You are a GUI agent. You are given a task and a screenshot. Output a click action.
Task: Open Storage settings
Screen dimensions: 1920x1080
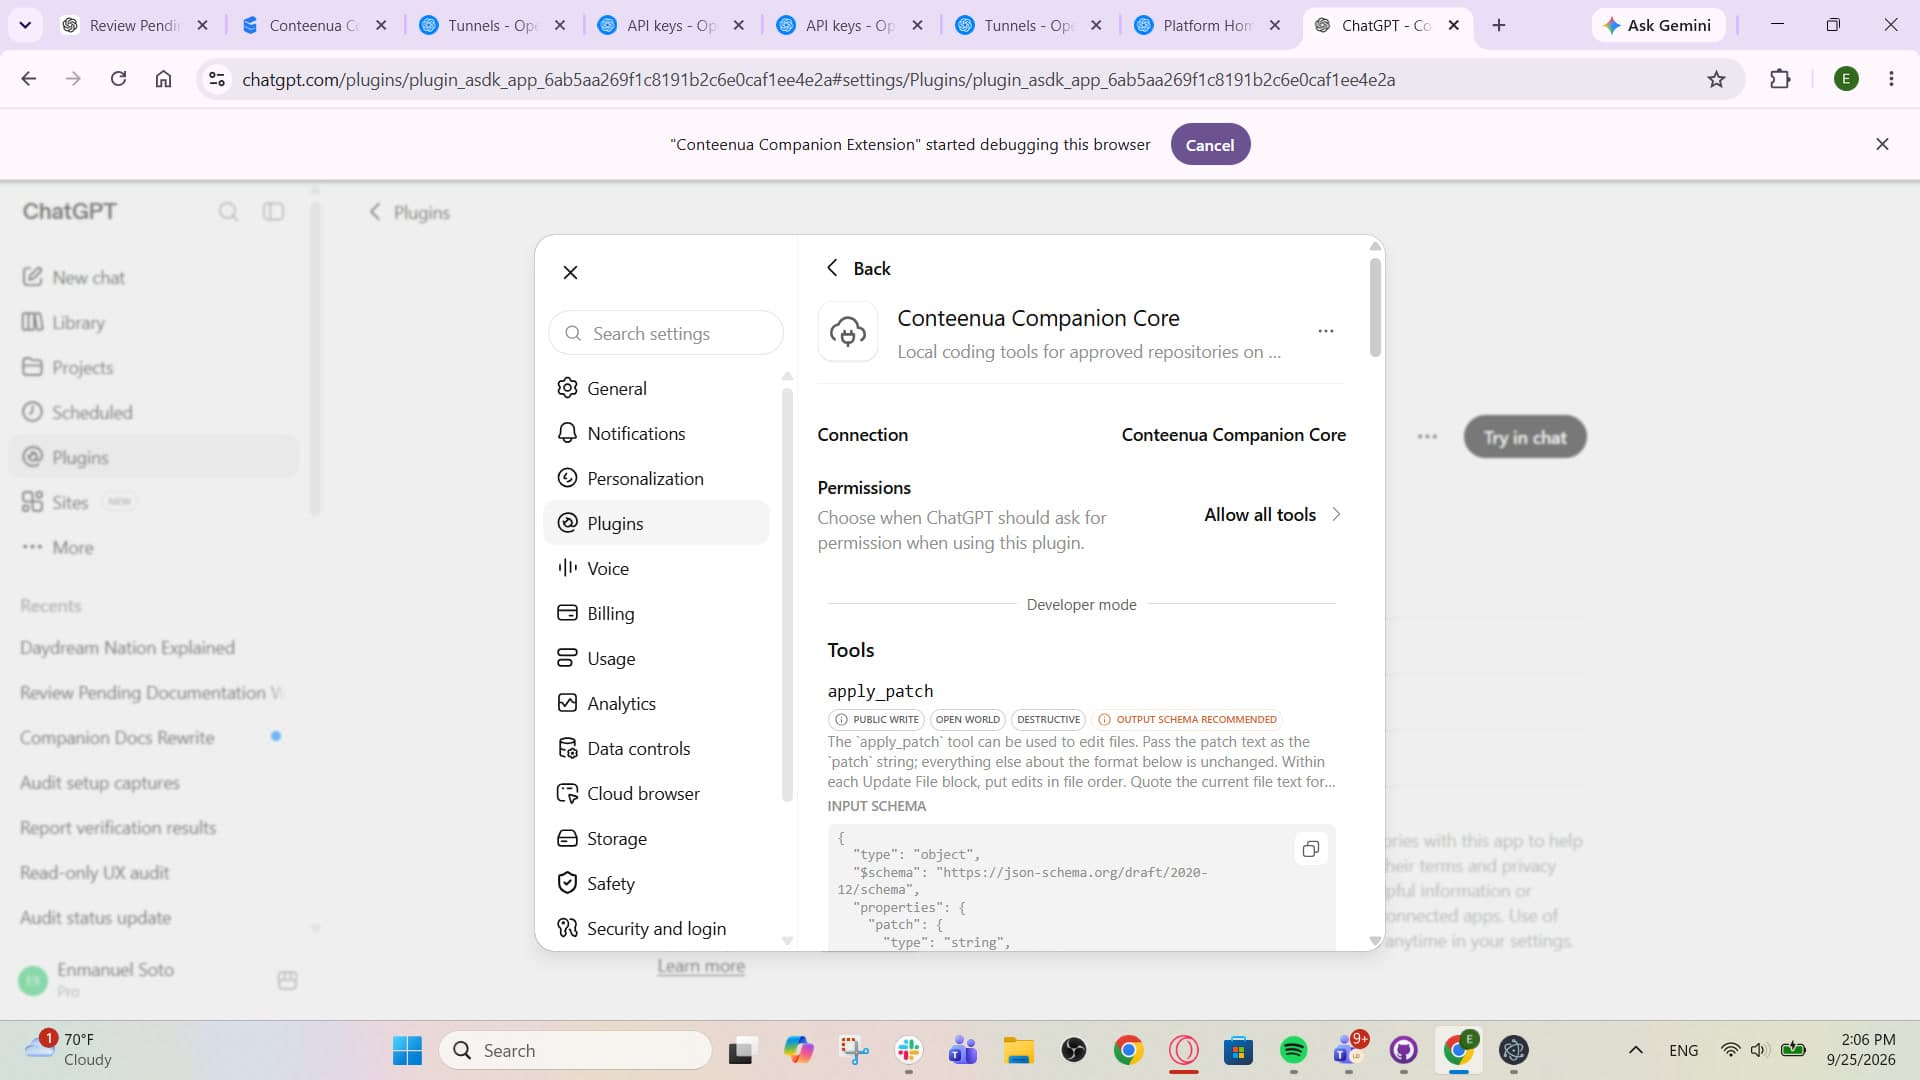point(656,838)
